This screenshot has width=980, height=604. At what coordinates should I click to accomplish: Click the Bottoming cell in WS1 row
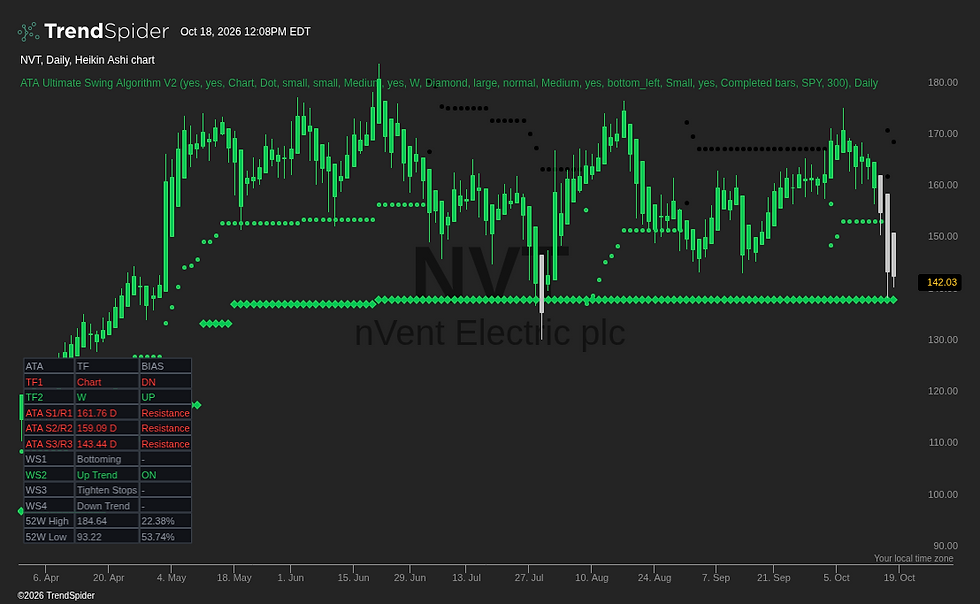[107, 459]
